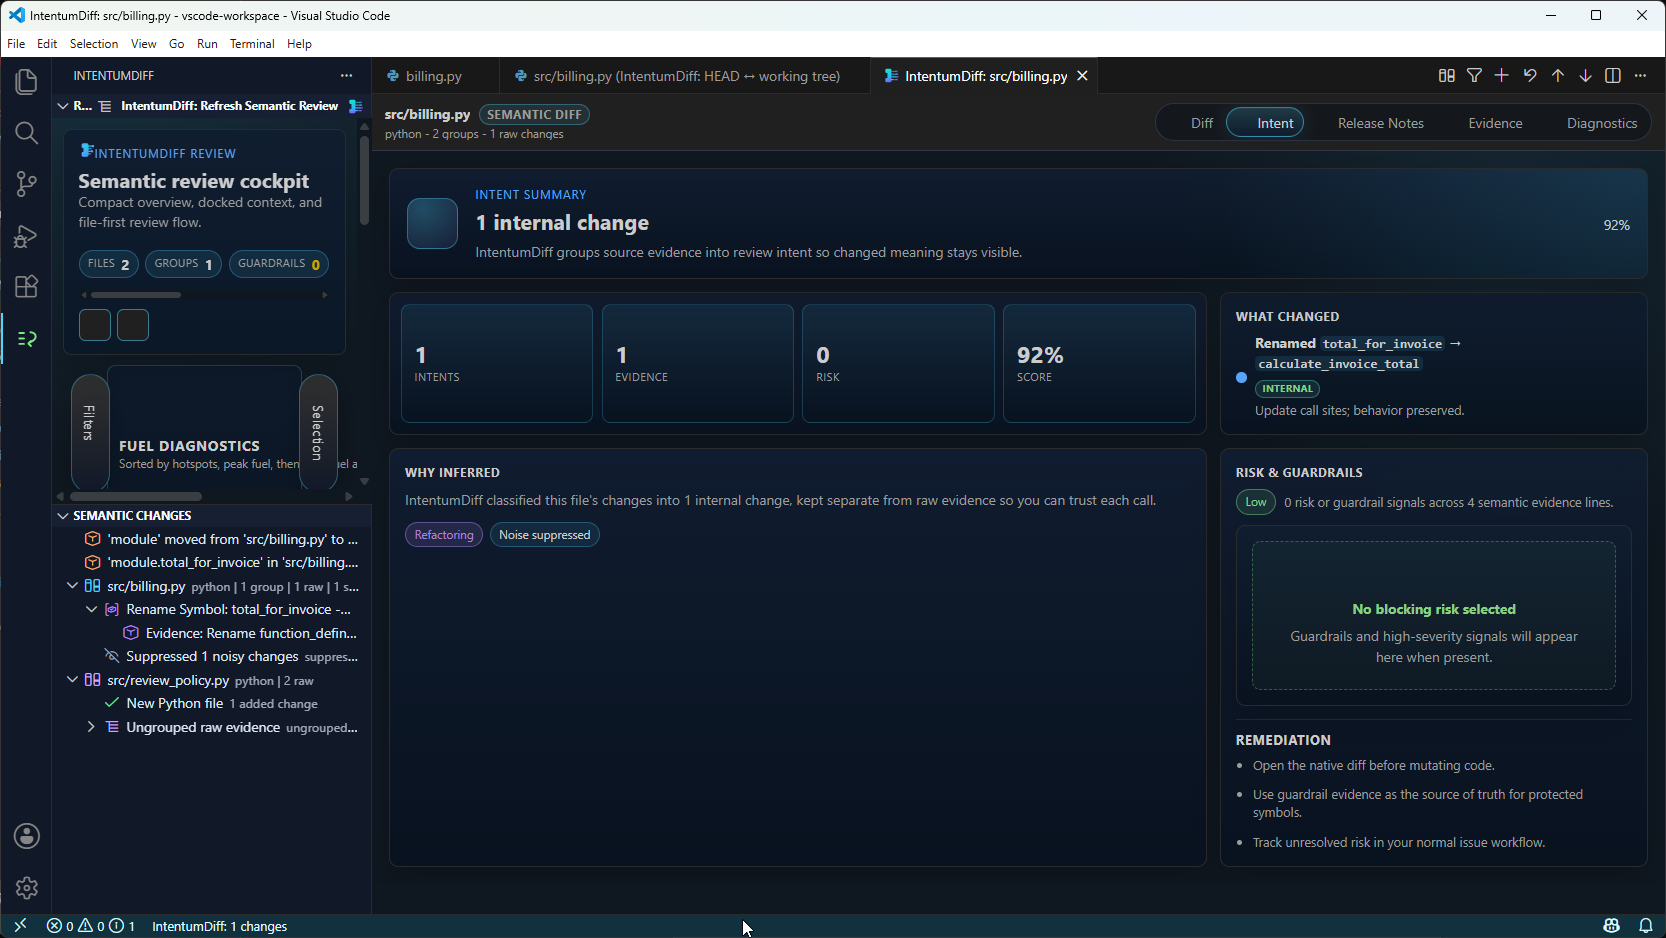The width and height of the screenshot is (1666, 938).
Task: Click the revert arrow icon in editor toolbar
Action: [x=1529, y=76]
